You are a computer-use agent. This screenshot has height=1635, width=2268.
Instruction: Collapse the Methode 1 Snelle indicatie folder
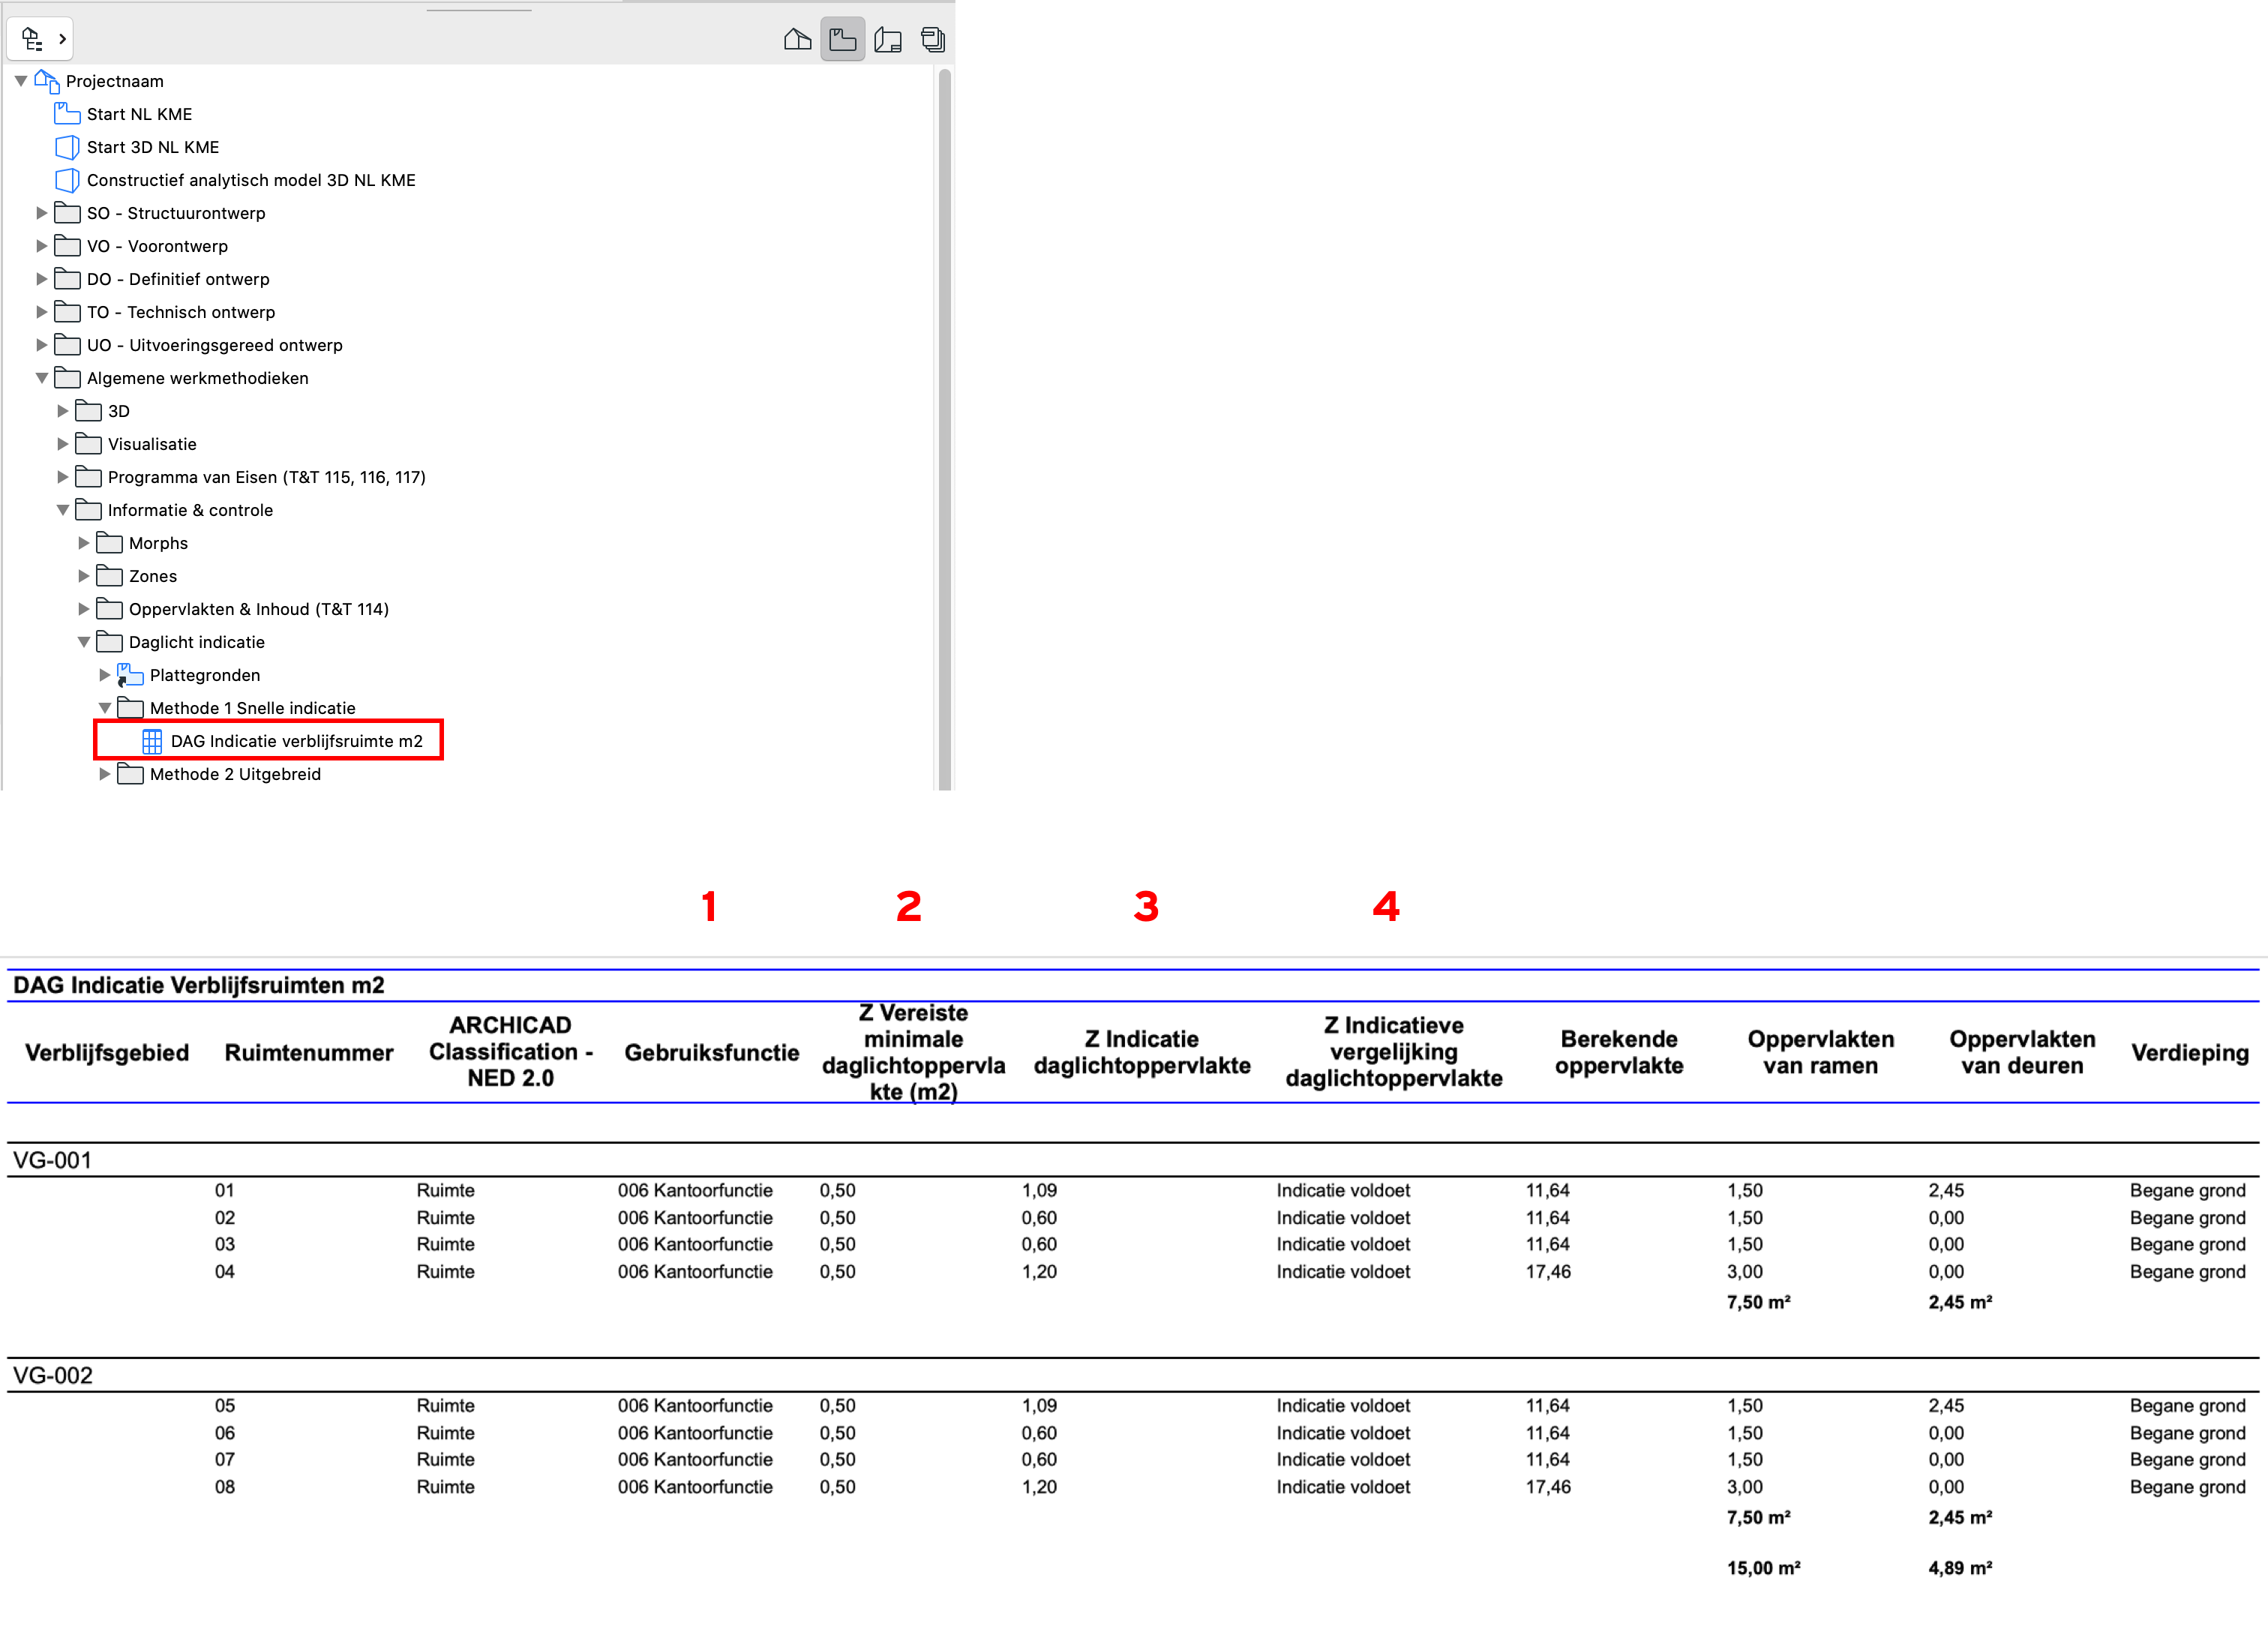pos(104,708)
